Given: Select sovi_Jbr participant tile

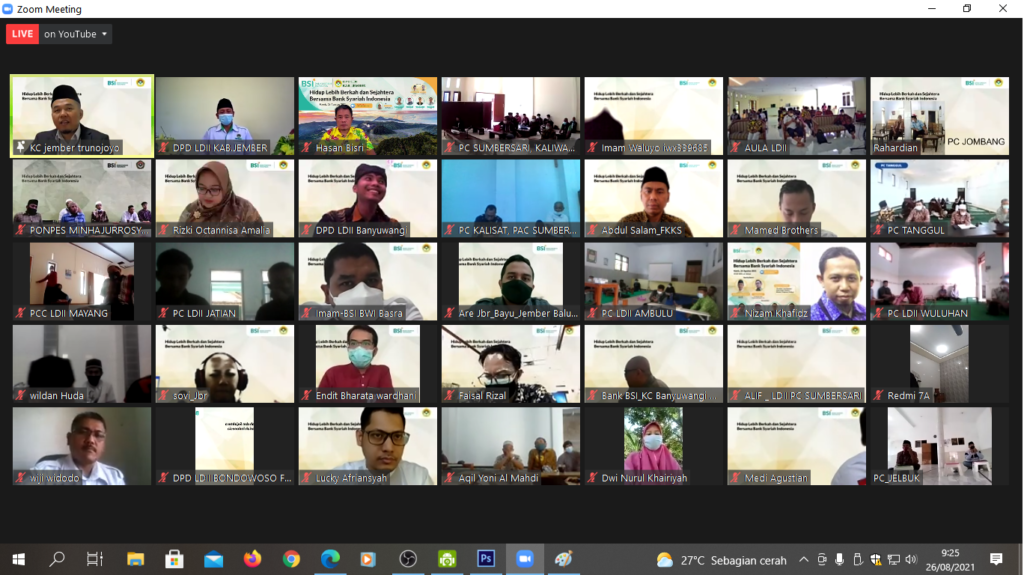Looking at the screenshot, I should coord(225,364).
